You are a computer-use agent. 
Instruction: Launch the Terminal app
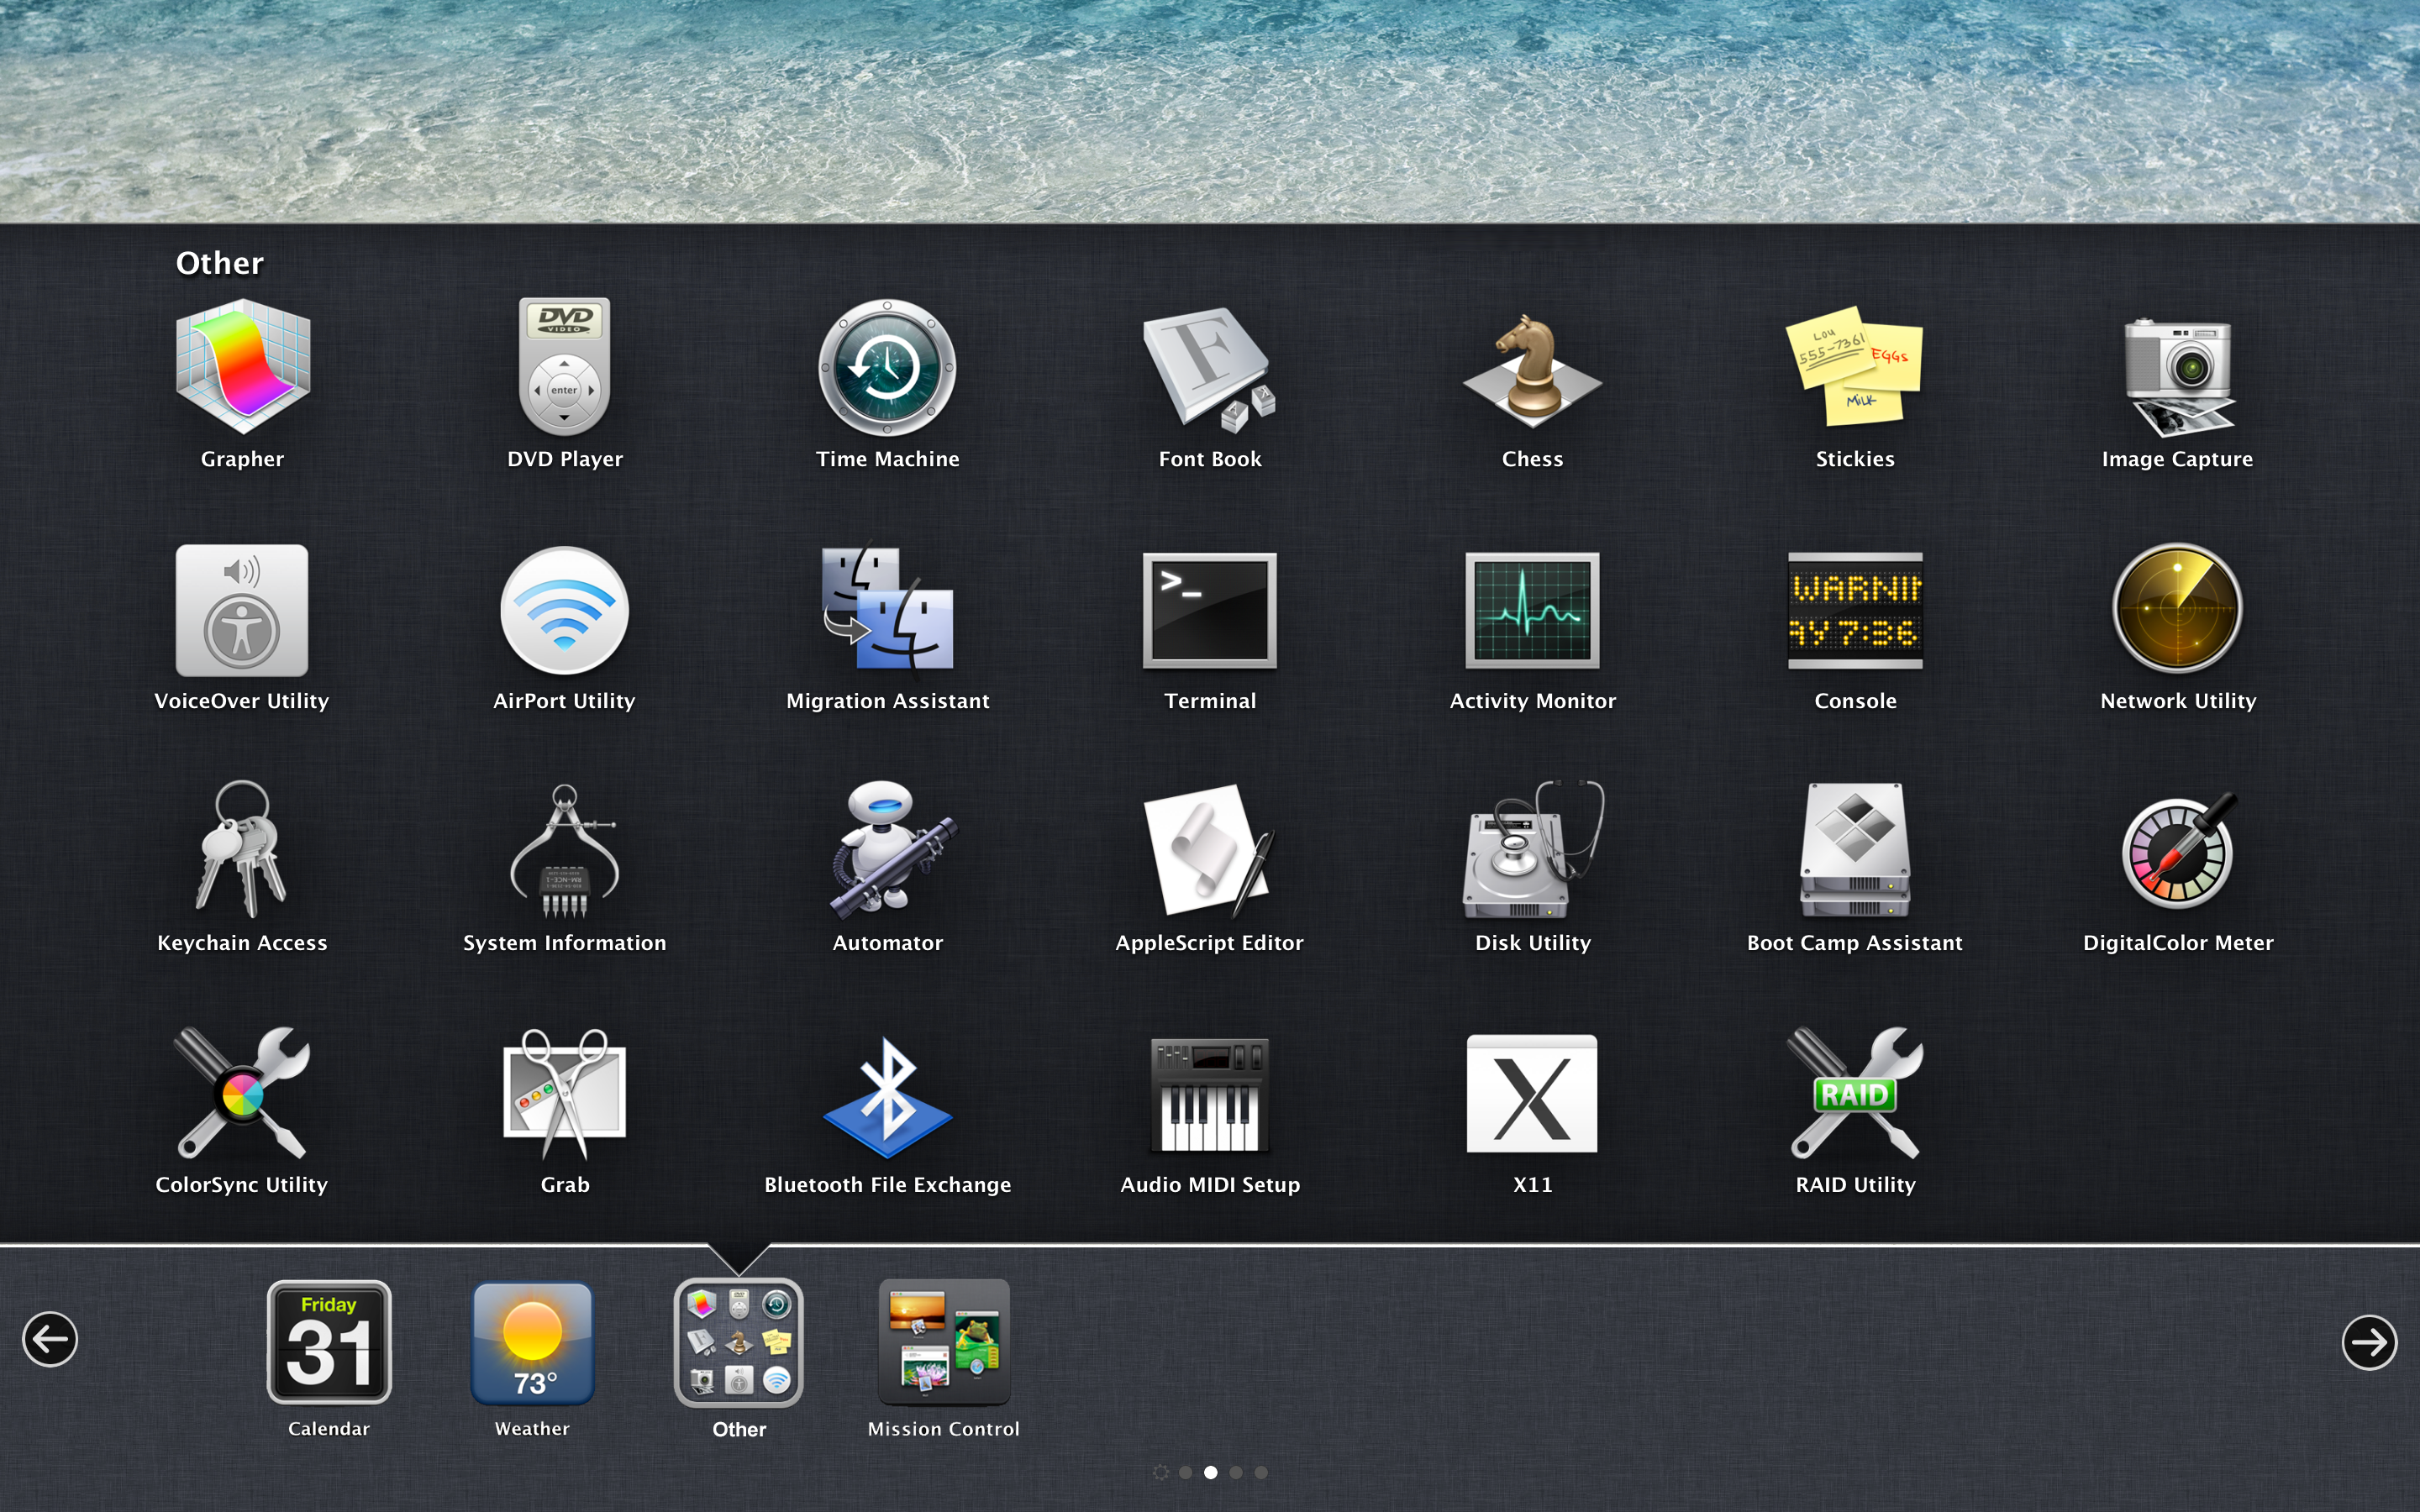1210,610
